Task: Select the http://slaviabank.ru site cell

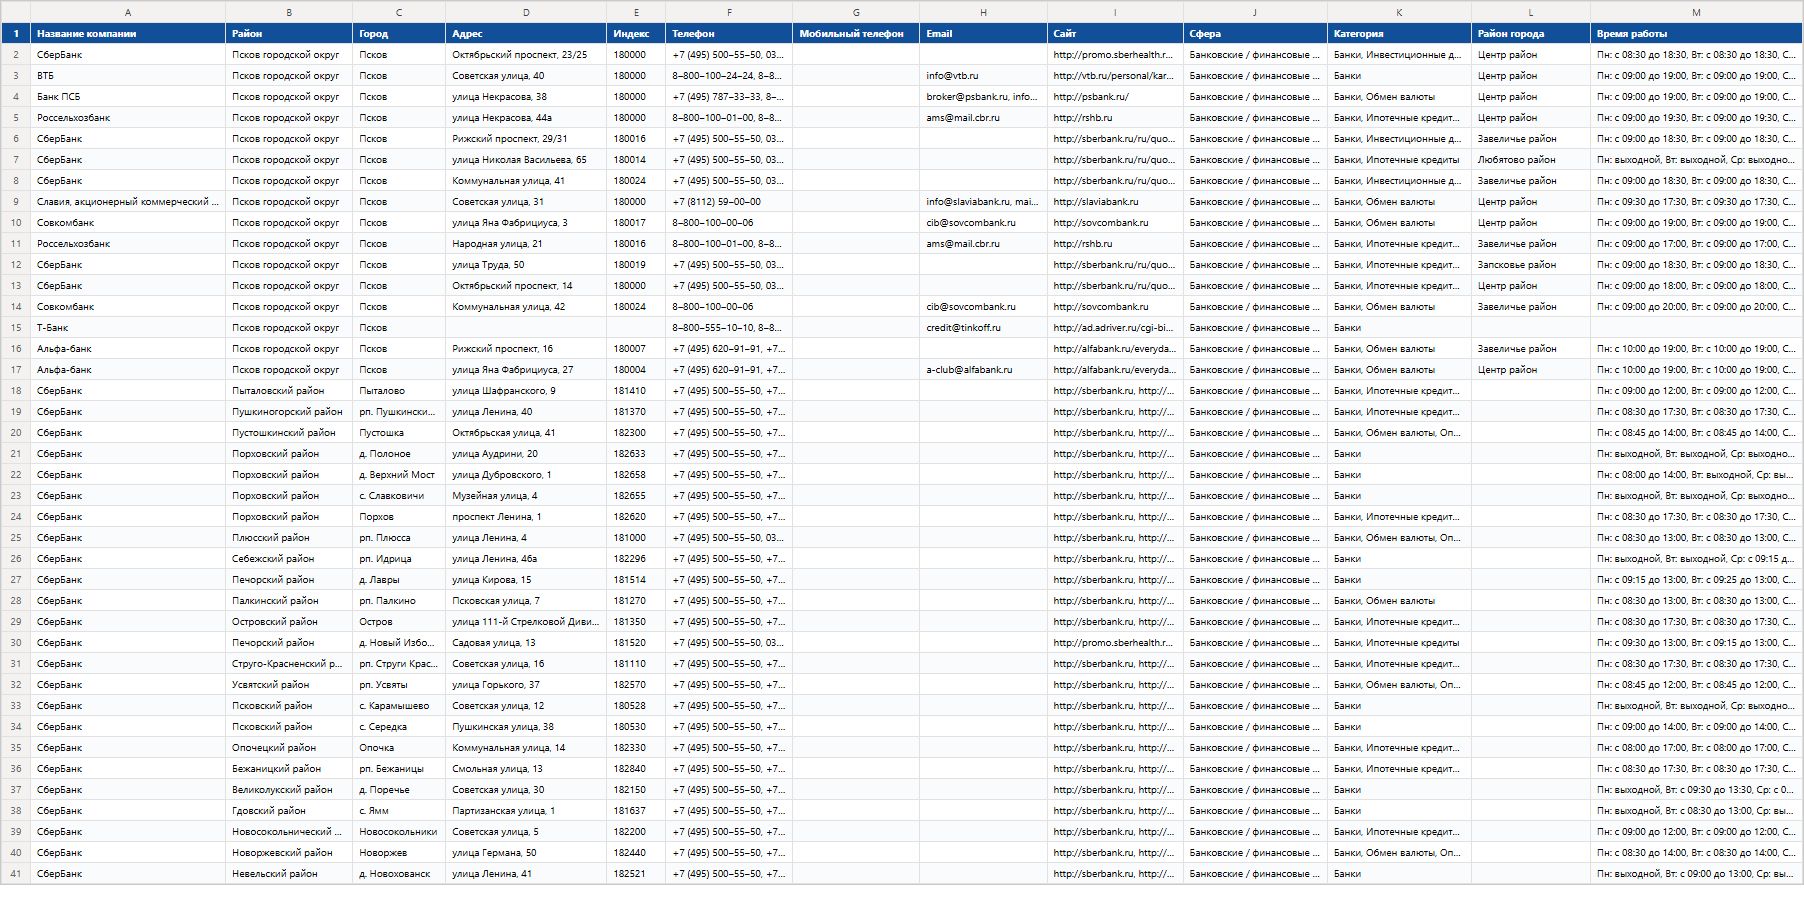Action: pyautogui.click(x=1115, y=202)
